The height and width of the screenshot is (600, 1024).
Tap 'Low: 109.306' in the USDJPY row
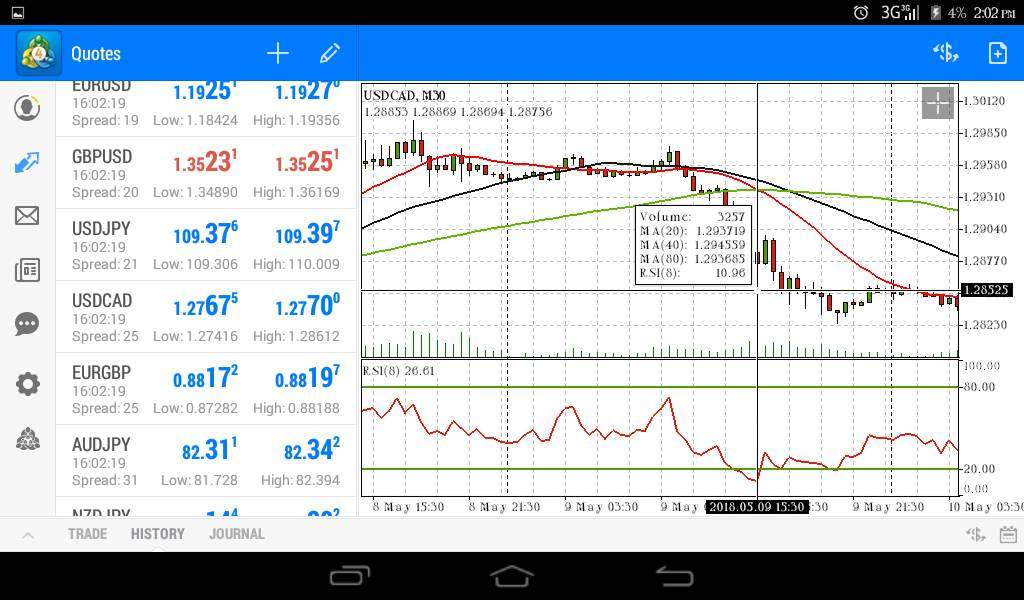coord(195,264)
